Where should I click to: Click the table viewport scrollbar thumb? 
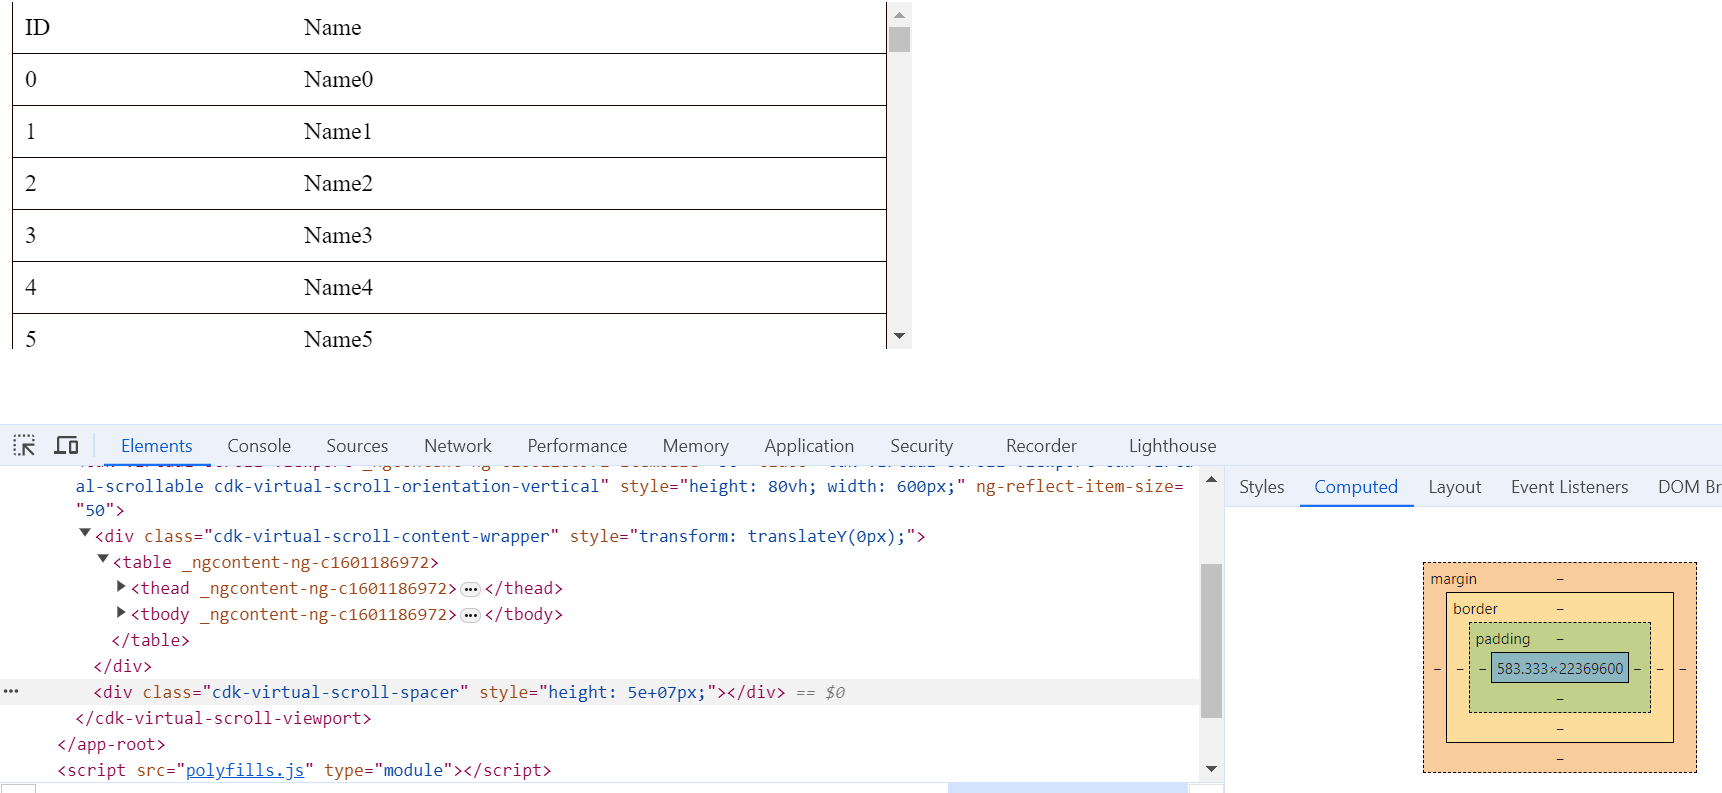(899, 39)
